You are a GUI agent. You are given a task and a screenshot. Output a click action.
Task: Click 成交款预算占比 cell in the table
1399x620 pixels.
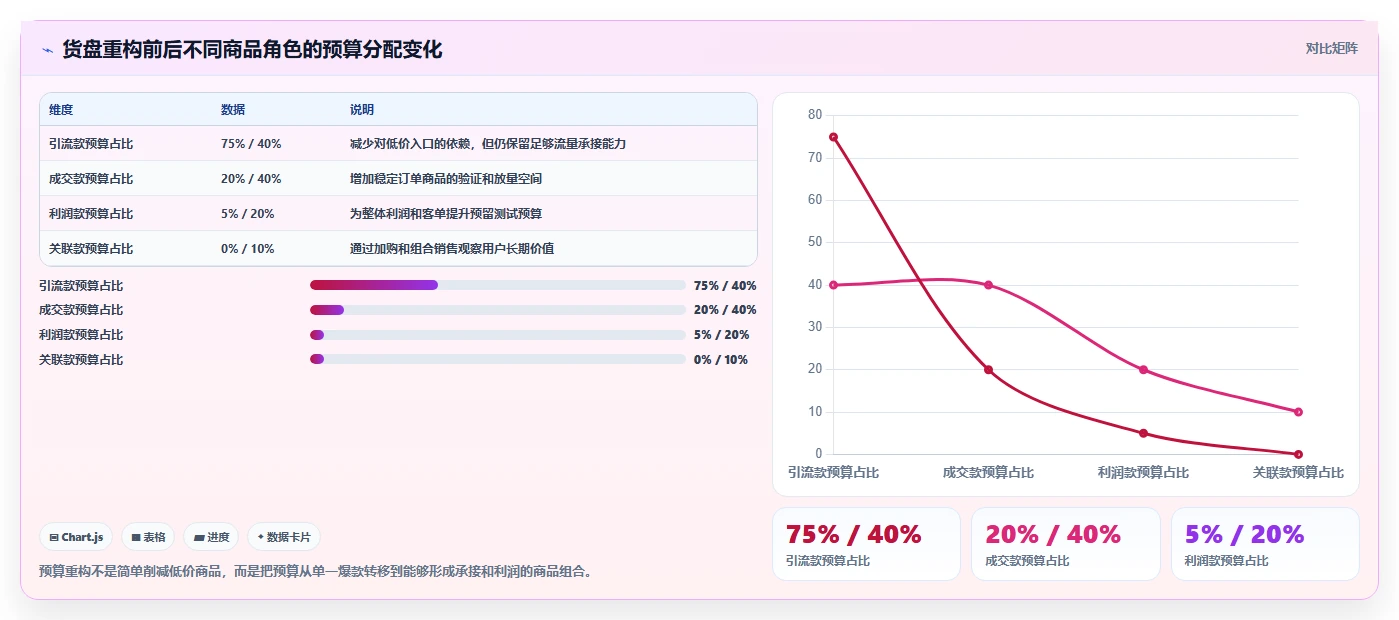pyautogui.click(x=91, y=179)
